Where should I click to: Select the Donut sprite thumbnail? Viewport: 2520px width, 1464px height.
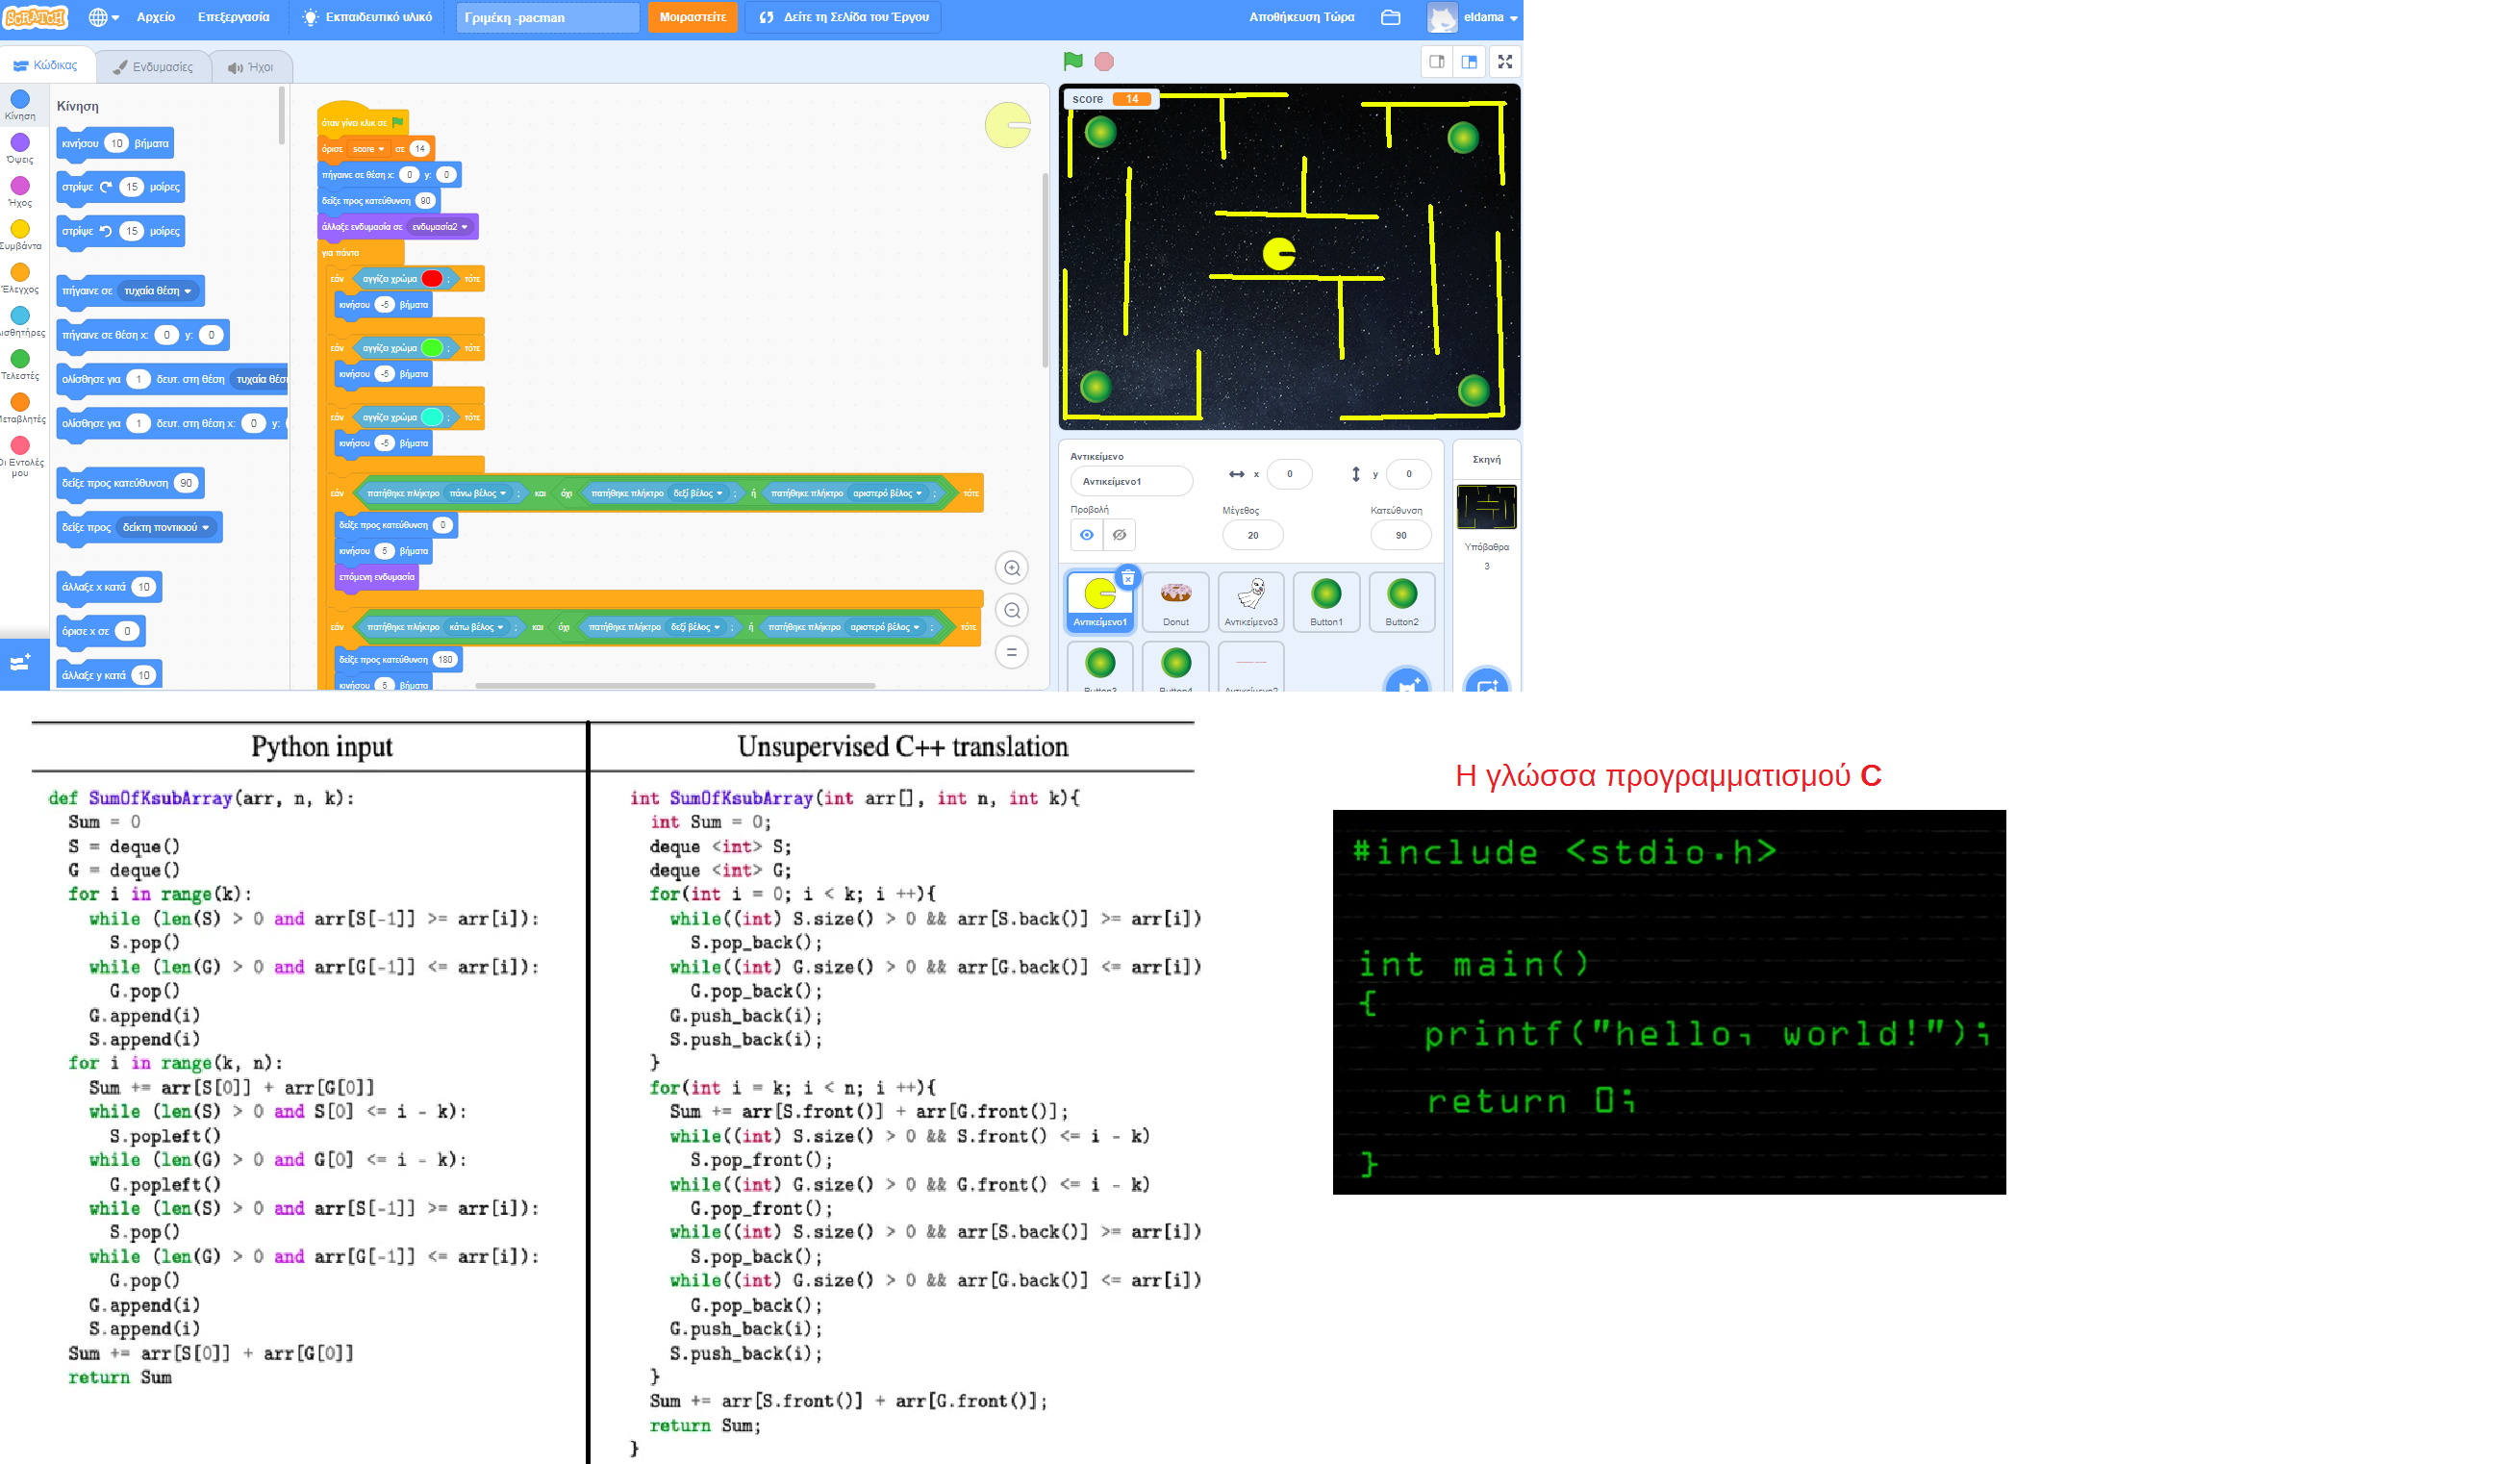click(x=1175, y=601)
